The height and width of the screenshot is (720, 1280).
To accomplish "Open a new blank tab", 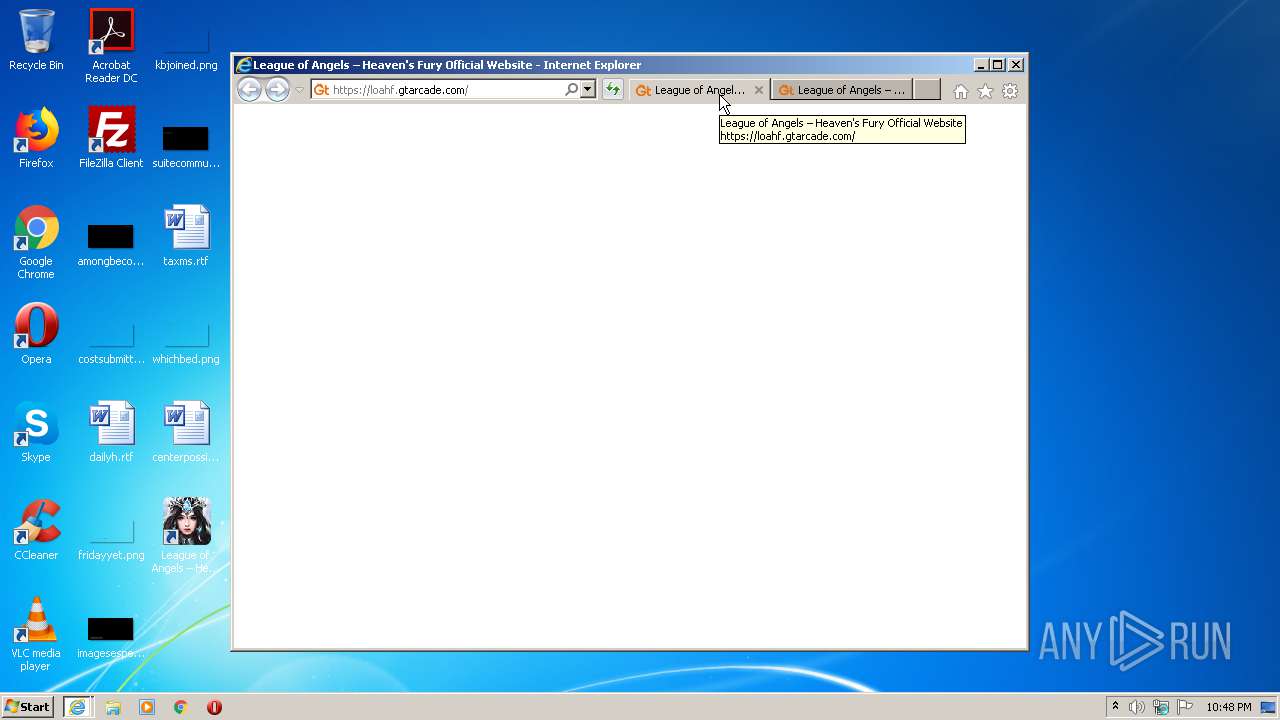I will click(x=927, y=90).
